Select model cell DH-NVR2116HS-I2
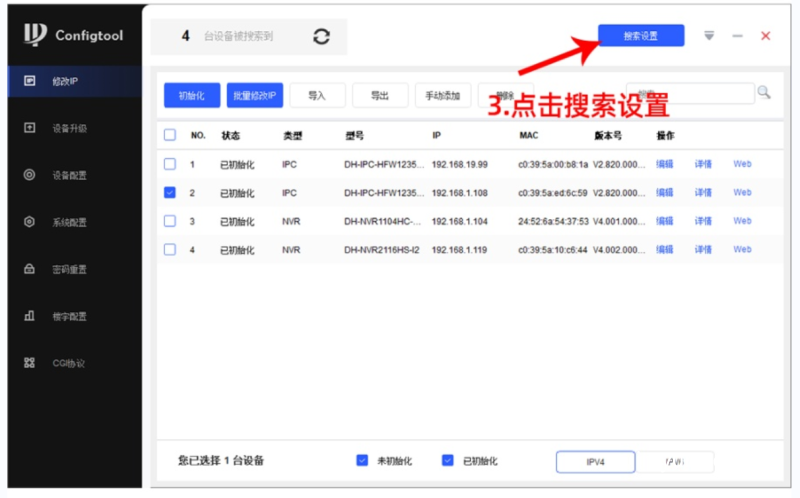The height and width of the screenshot is (498, 800). point(382,250)
